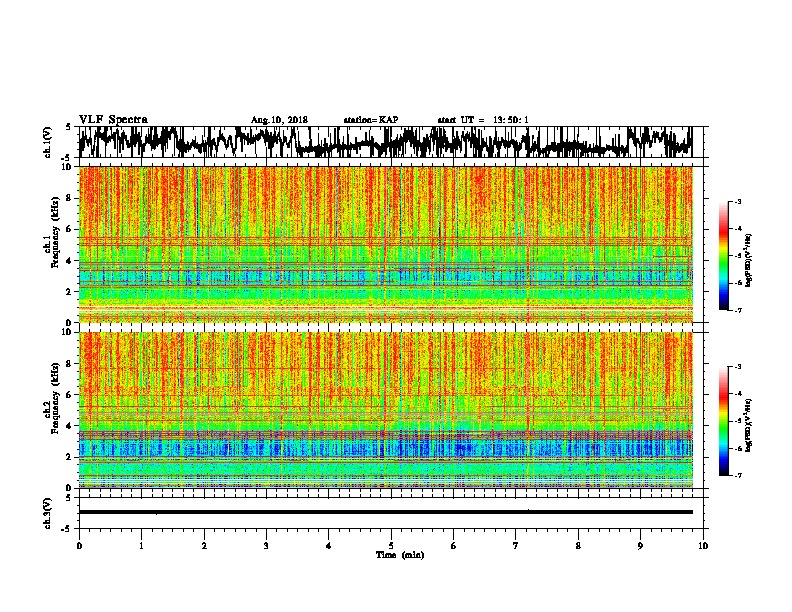Click the time-axis tick label "4"
The width and height of the screenshot is (792, 612).
point(329,546)
